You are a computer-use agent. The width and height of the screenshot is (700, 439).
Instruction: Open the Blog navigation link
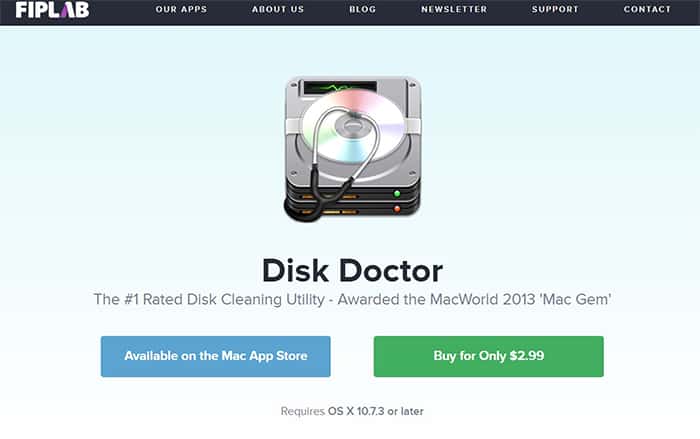click(x=362, y=9)
